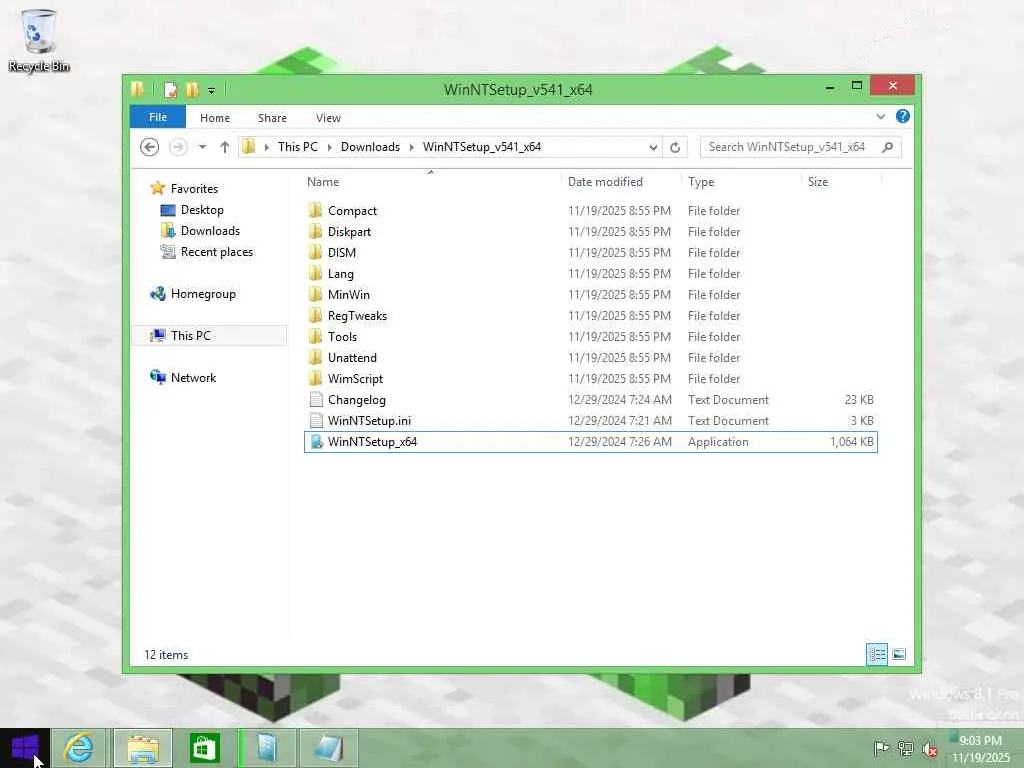Launch Internet Explorer from taskbar
The height and width of the screenshot is (768, 1024).
[x=79, y=748]
